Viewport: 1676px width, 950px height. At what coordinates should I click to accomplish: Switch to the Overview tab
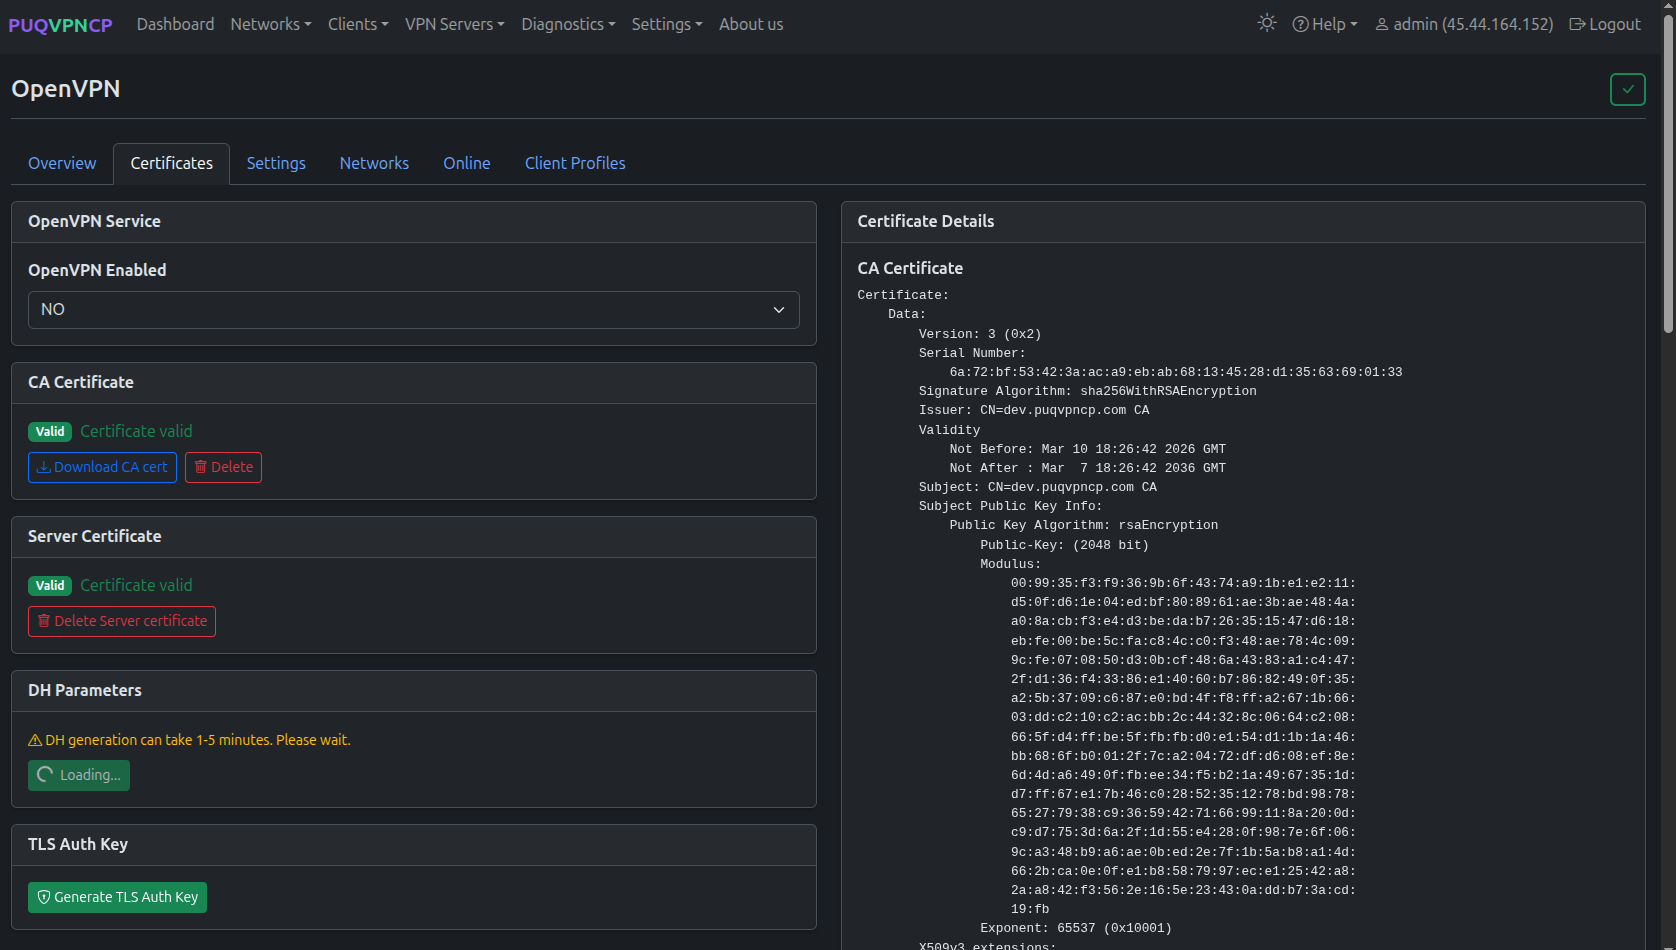[62, 163]
